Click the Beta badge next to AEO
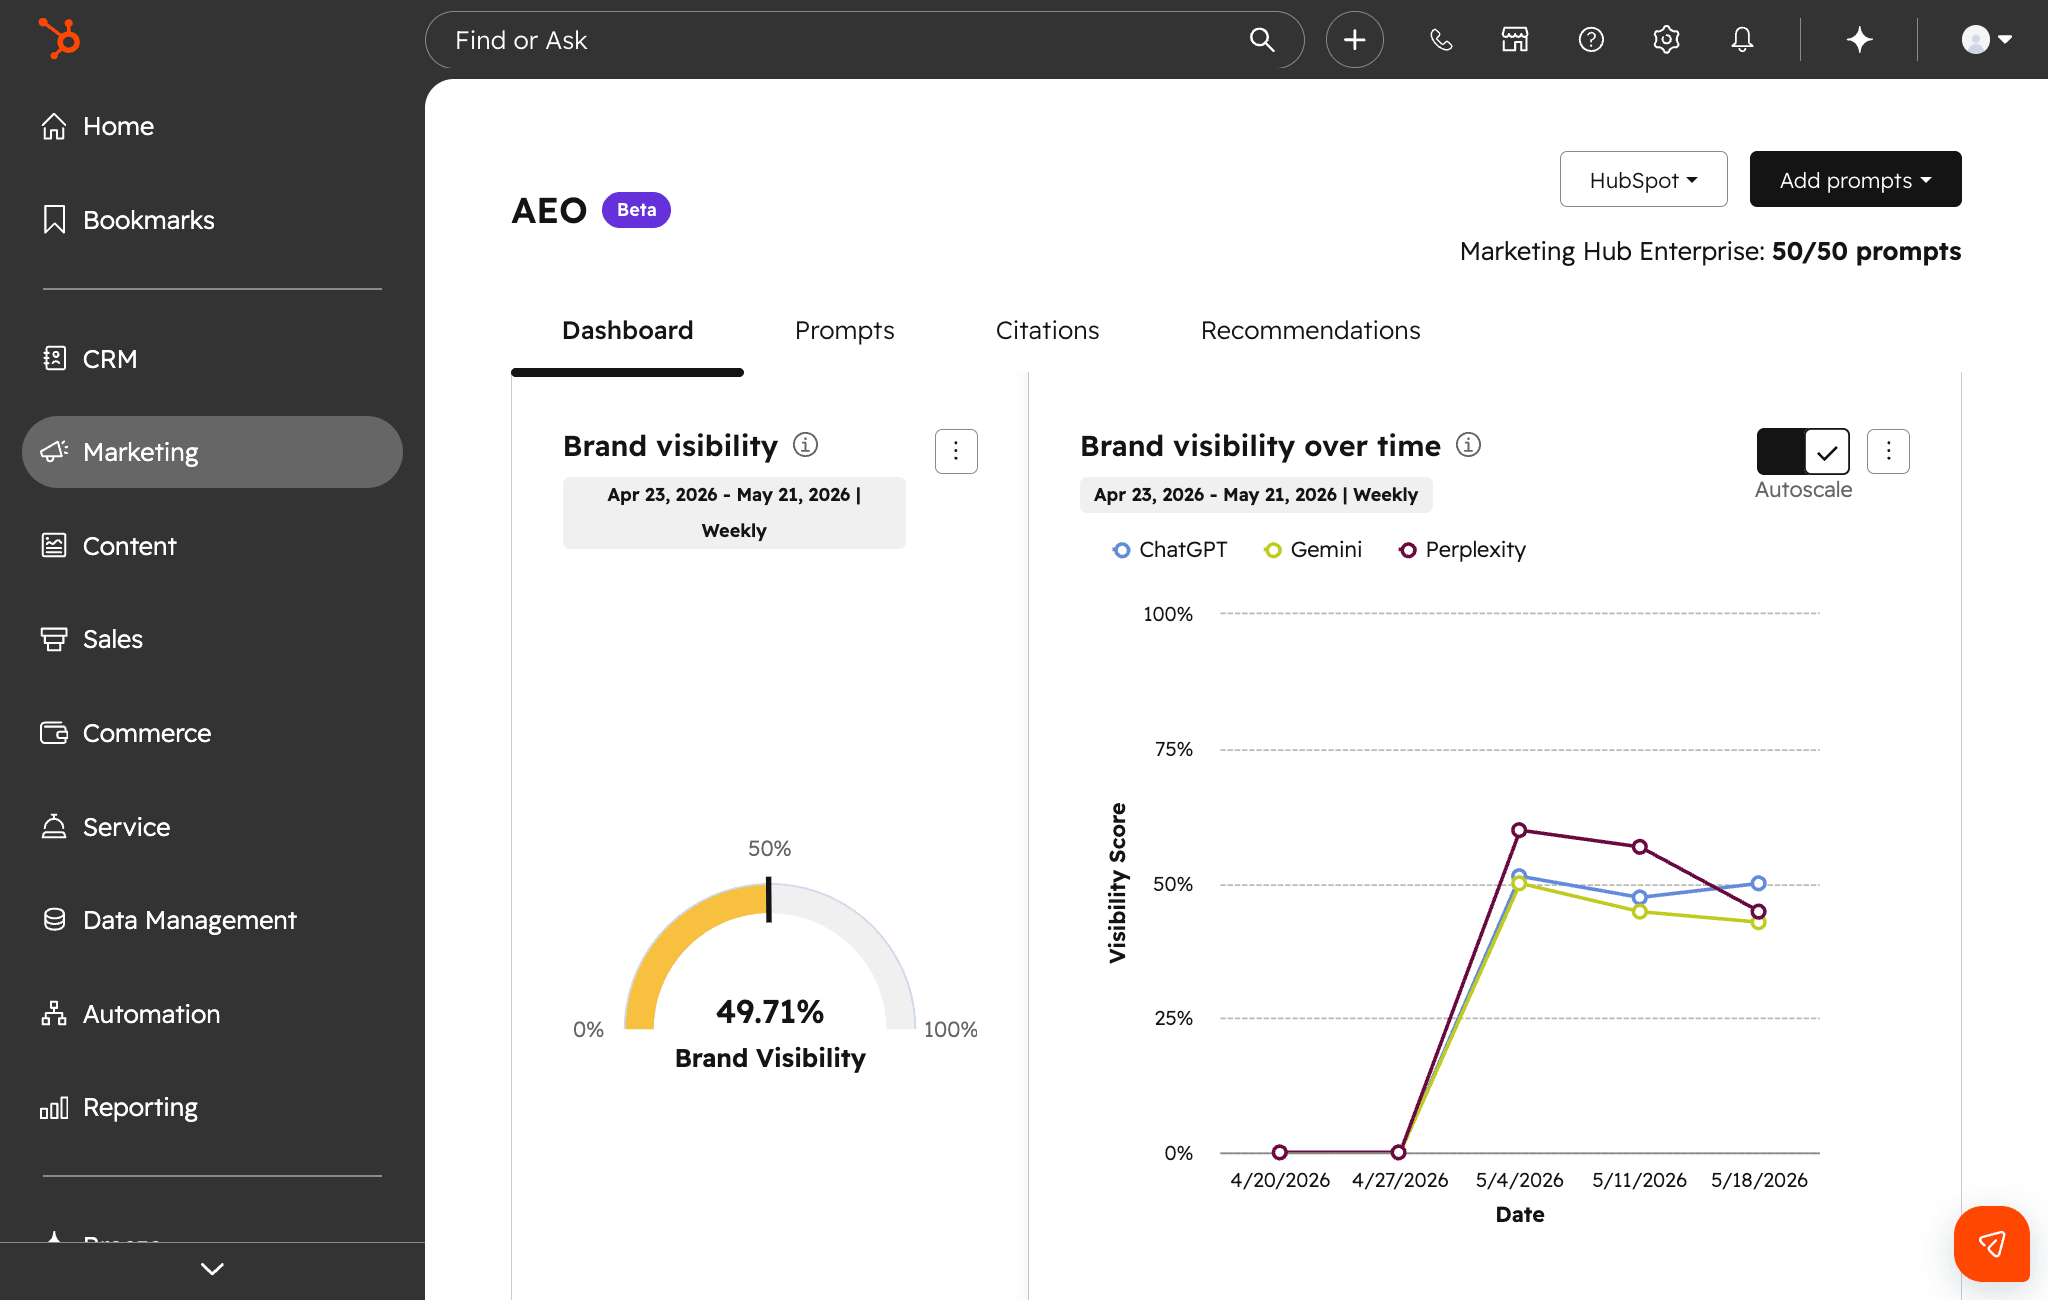The height and width of the screenshot is (1300, 2048). 636,210
